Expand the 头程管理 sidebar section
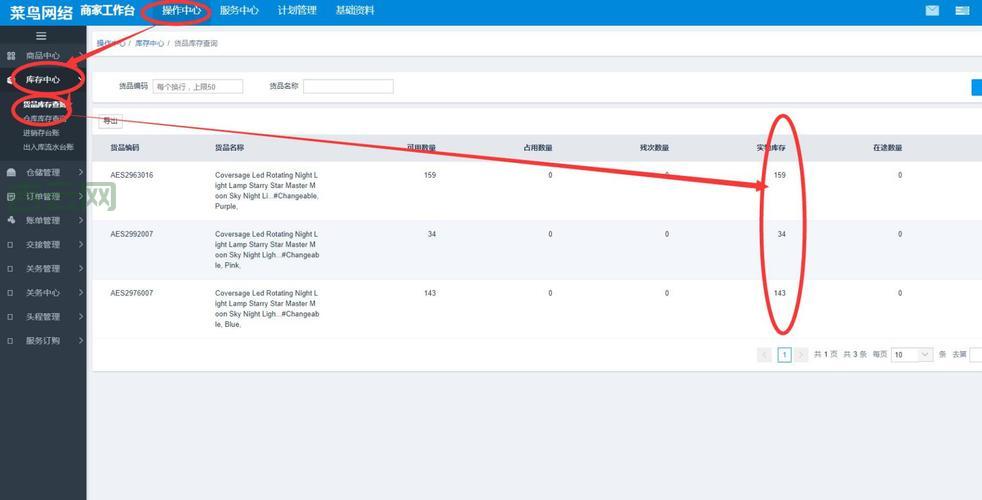 (43, 317)
